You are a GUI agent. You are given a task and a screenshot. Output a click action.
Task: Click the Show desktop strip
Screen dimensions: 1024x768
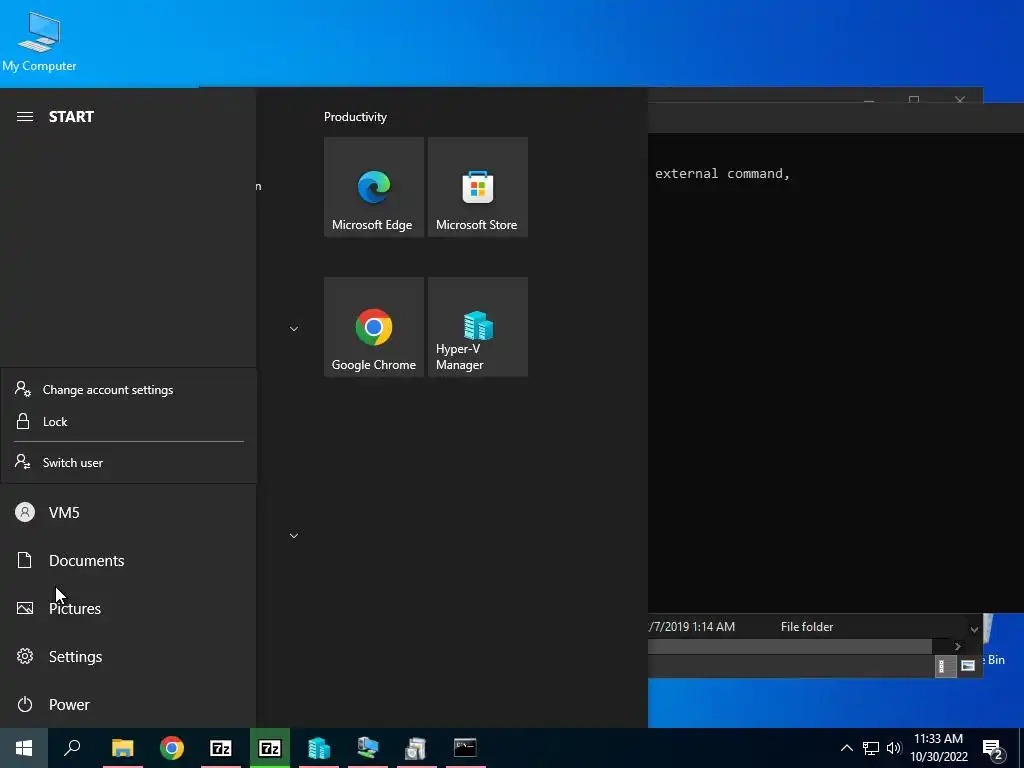(x=1021, y=748)
